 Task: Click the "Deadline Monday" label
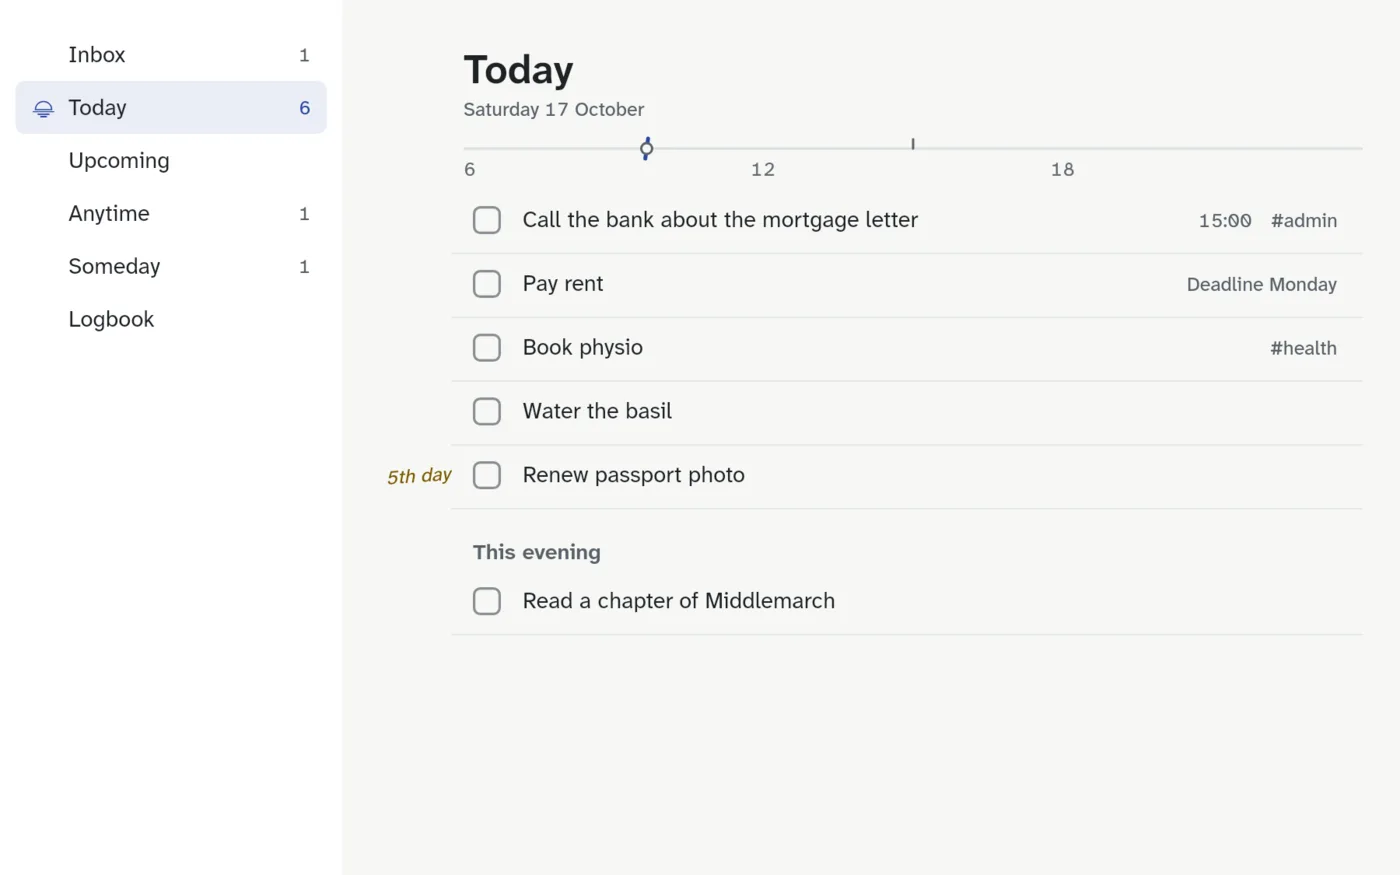tap(1262, 285)
